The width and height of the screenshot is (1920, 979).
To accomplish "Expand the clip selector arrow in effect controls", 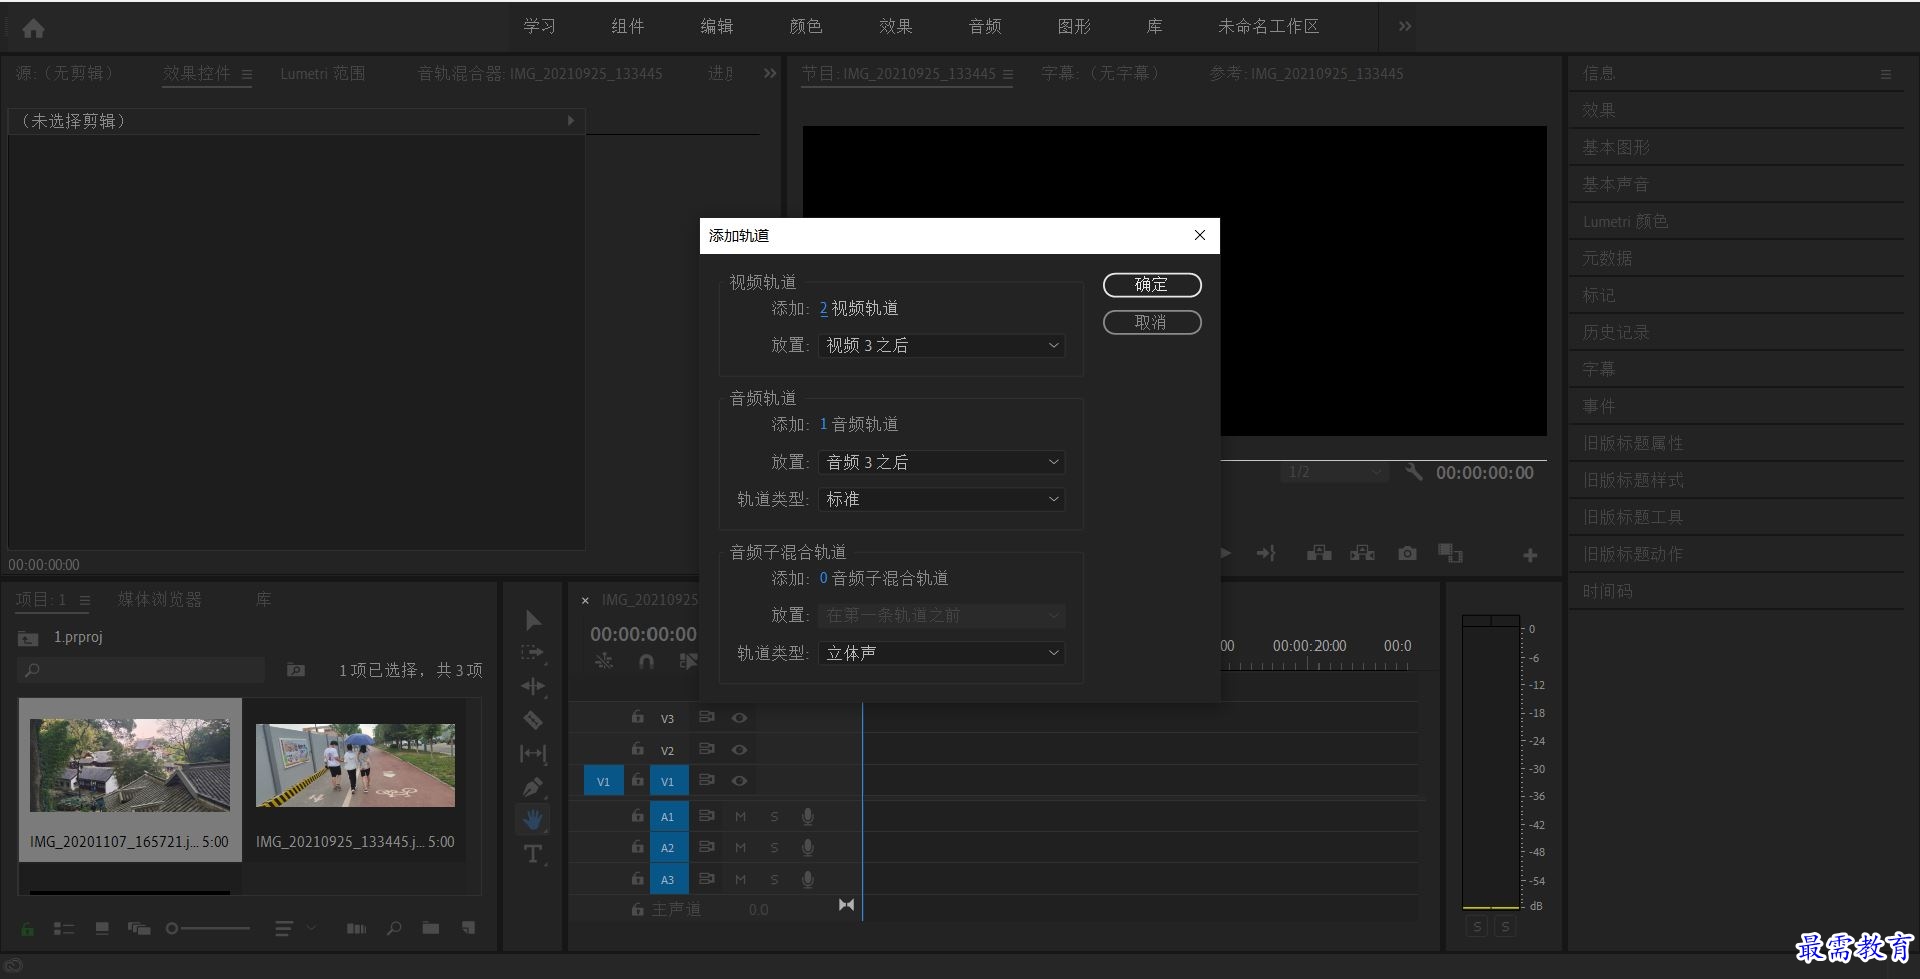I will tap(571, 121).
